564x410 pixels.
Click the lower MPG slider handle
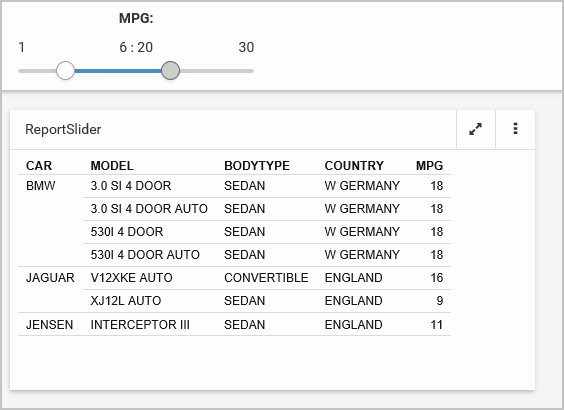coord(65,70)
